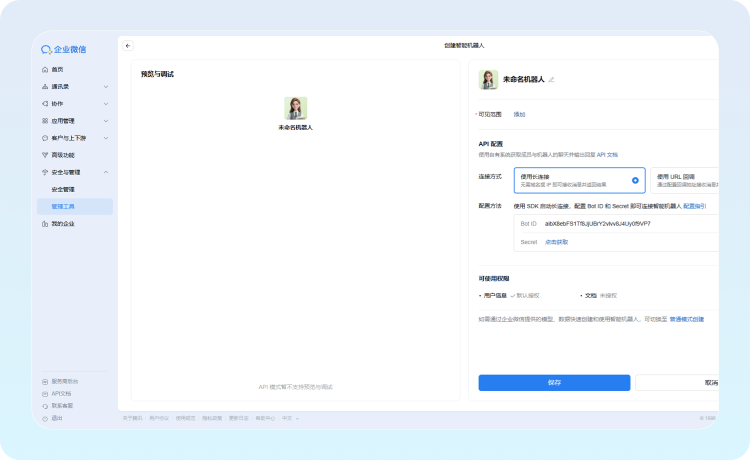Click the 联系客服 headset icon

[x=45, y=406]
